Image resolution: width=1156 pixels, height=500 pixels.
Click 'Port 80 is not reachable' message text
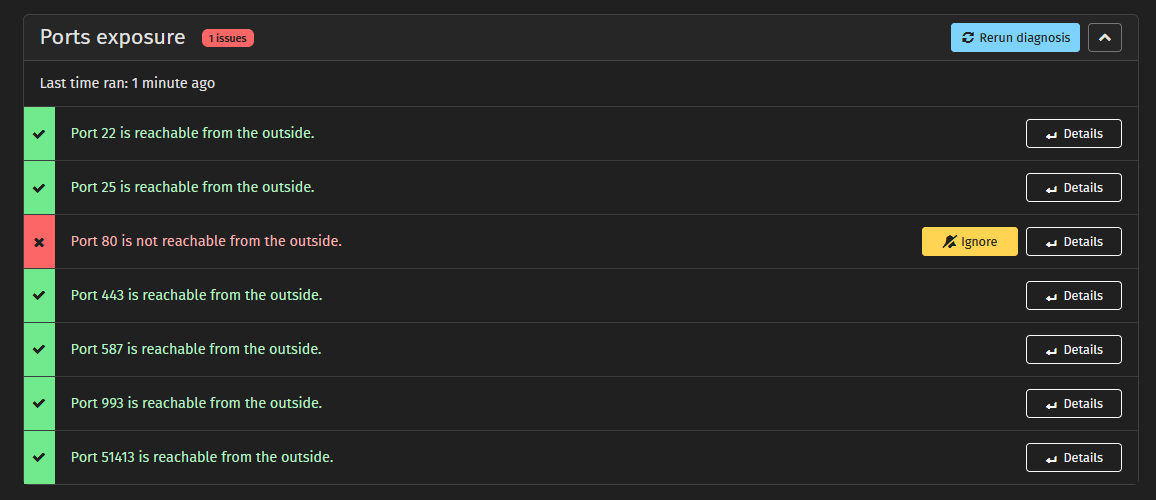click(206, 242)
